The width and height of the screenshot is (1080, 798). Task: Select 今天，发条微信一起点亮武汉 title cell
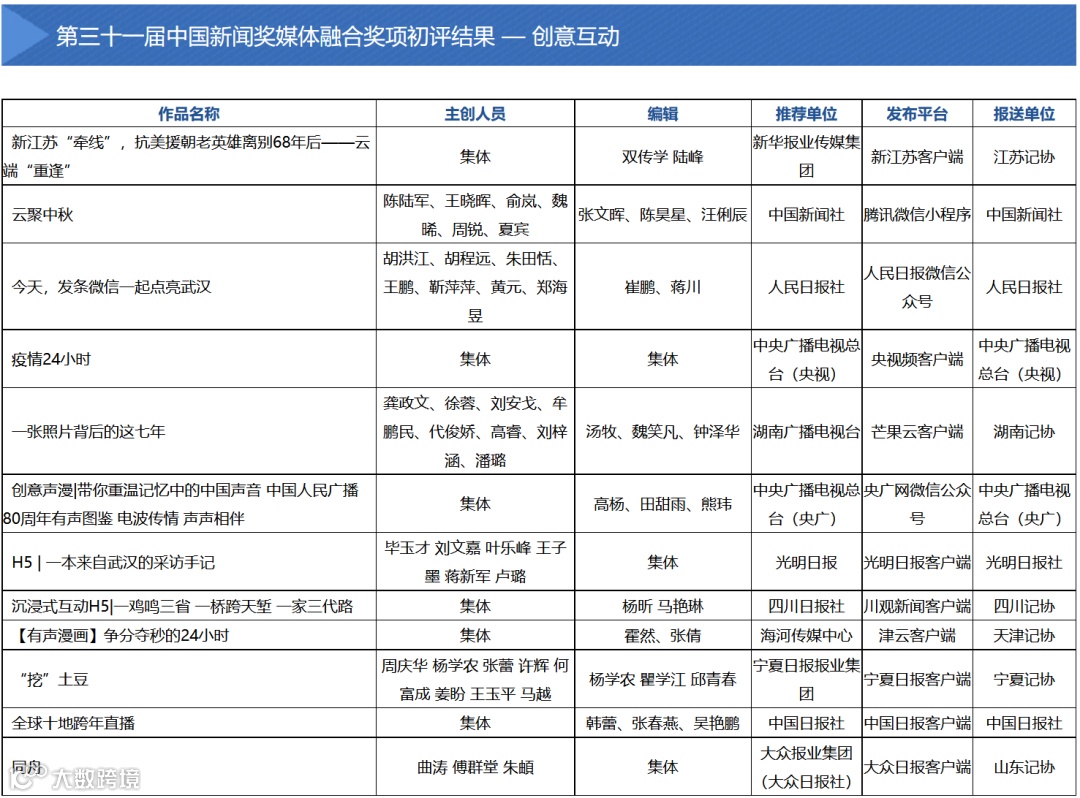click(189, 286)
